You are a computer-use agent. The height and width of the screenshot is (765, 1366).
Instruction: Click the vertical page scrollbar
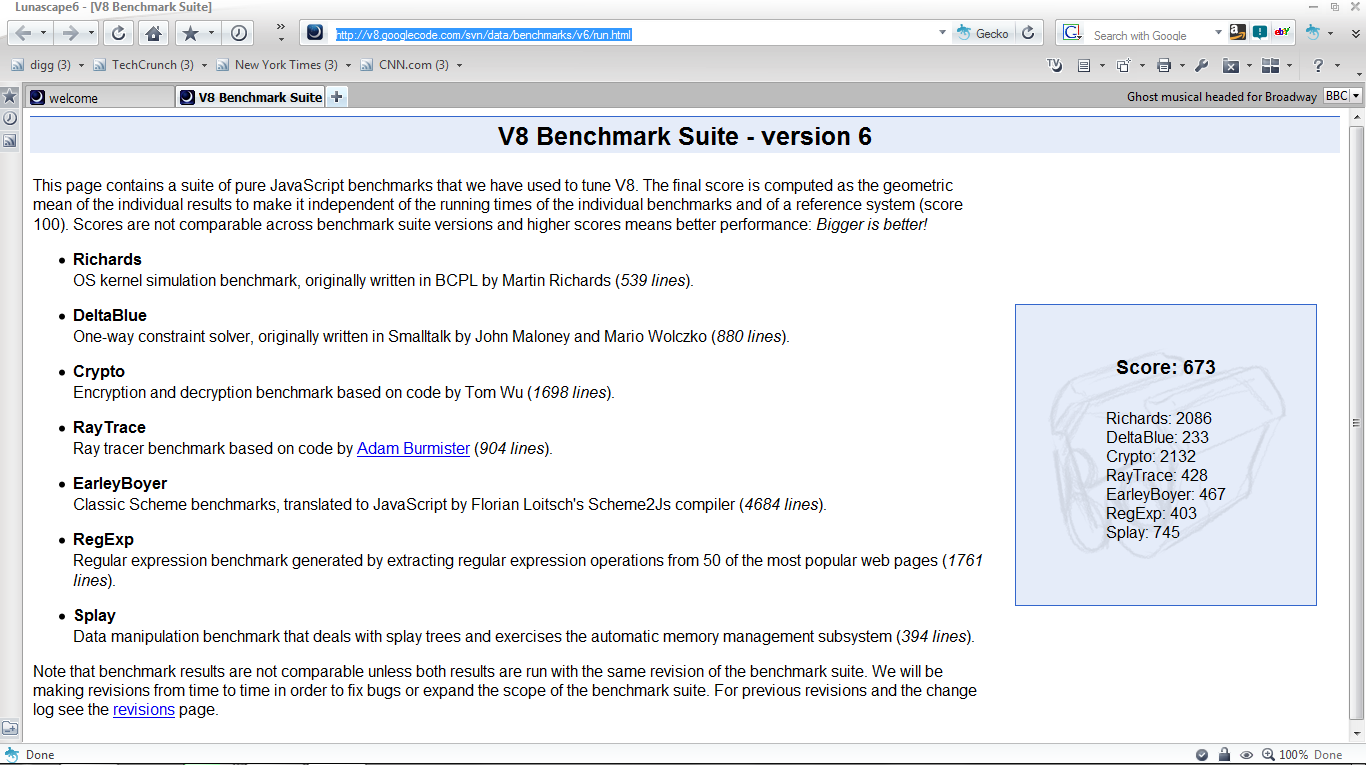pos(1357,421)
